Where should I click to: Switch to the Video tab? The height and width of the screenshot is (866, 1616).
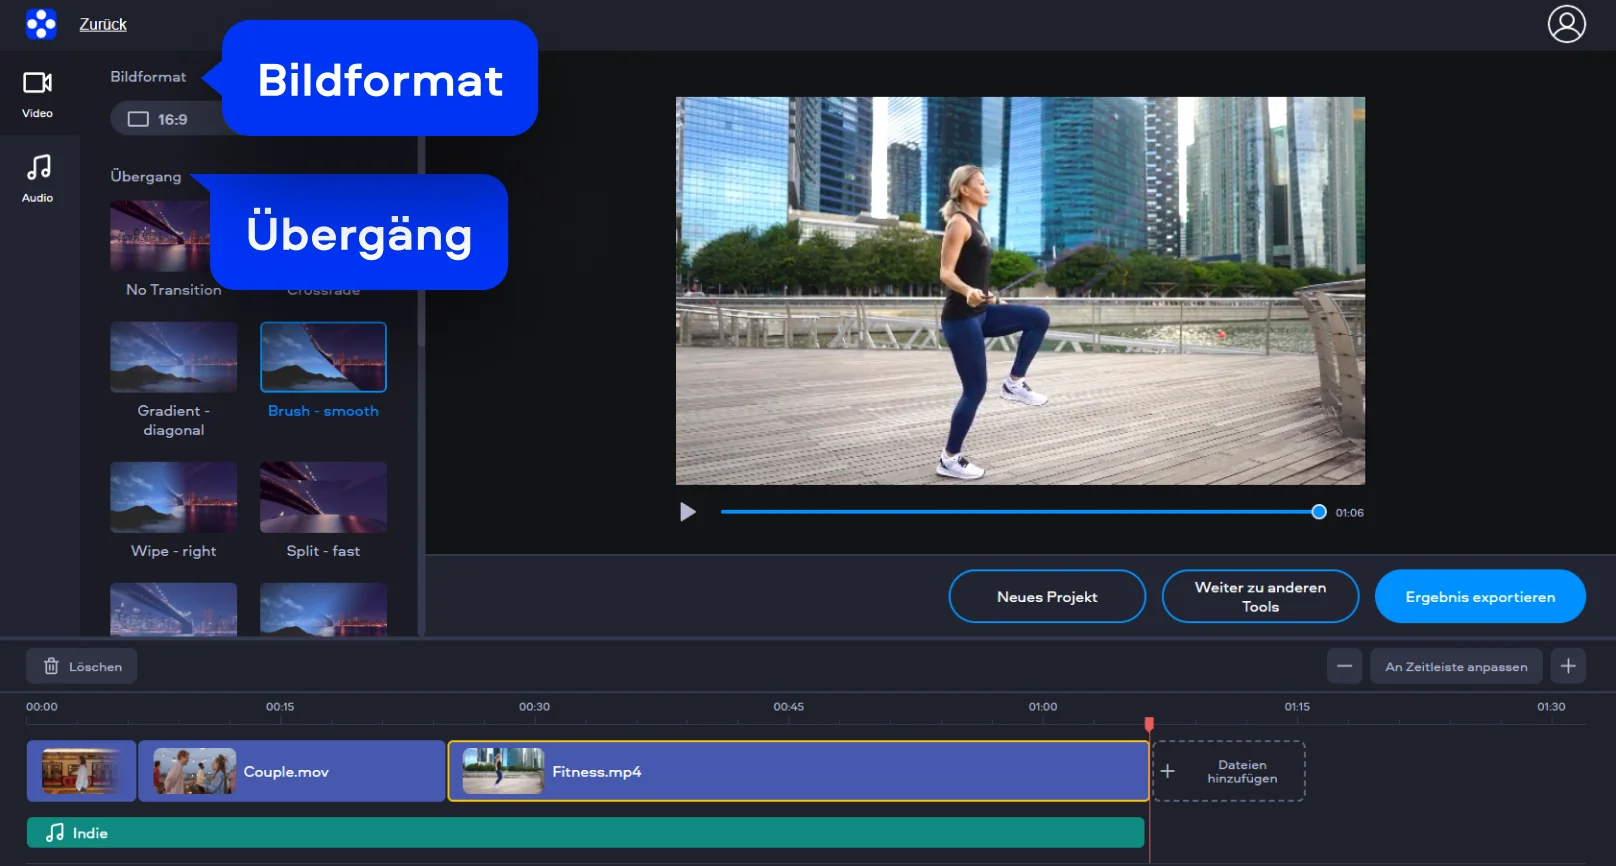point(38,94)
